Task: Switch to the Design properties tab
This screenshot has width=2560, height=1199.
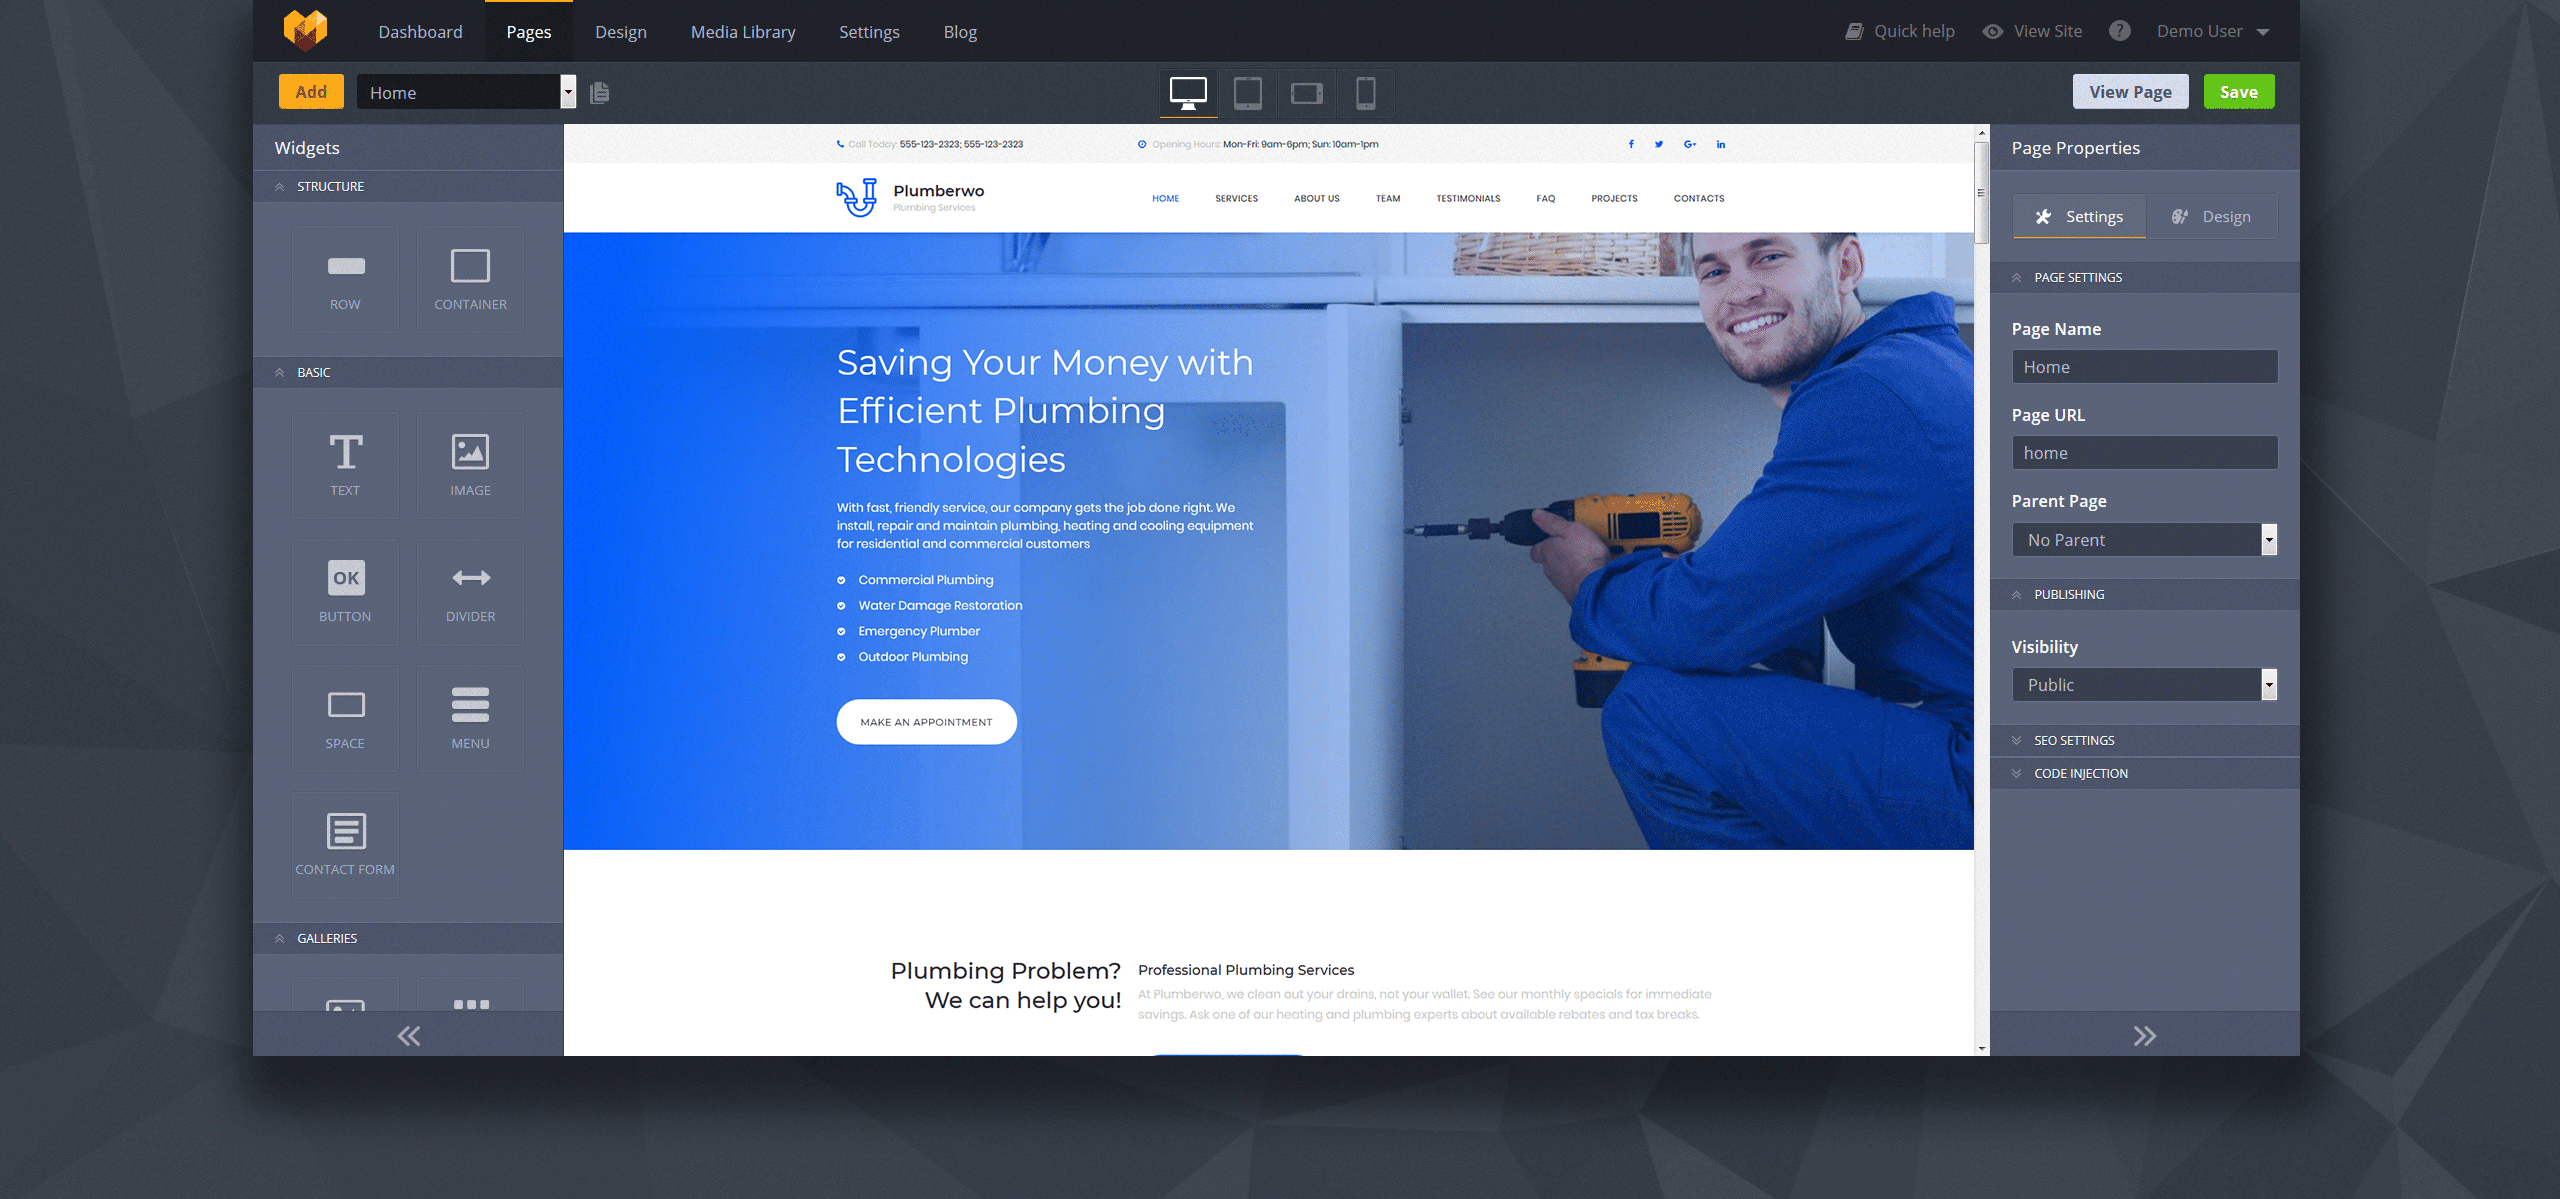Action: (2211, 217)
